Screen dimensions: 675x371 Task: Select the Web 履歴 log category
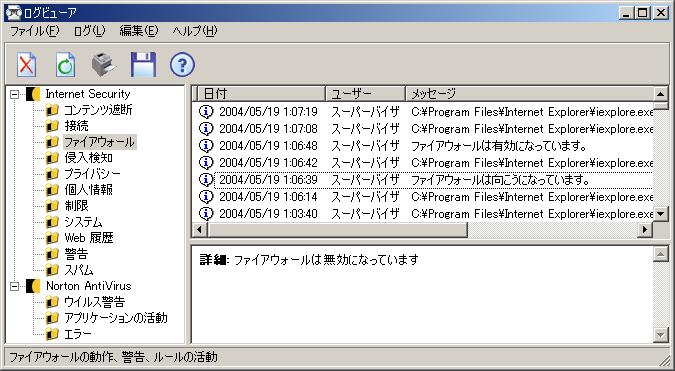89,238
